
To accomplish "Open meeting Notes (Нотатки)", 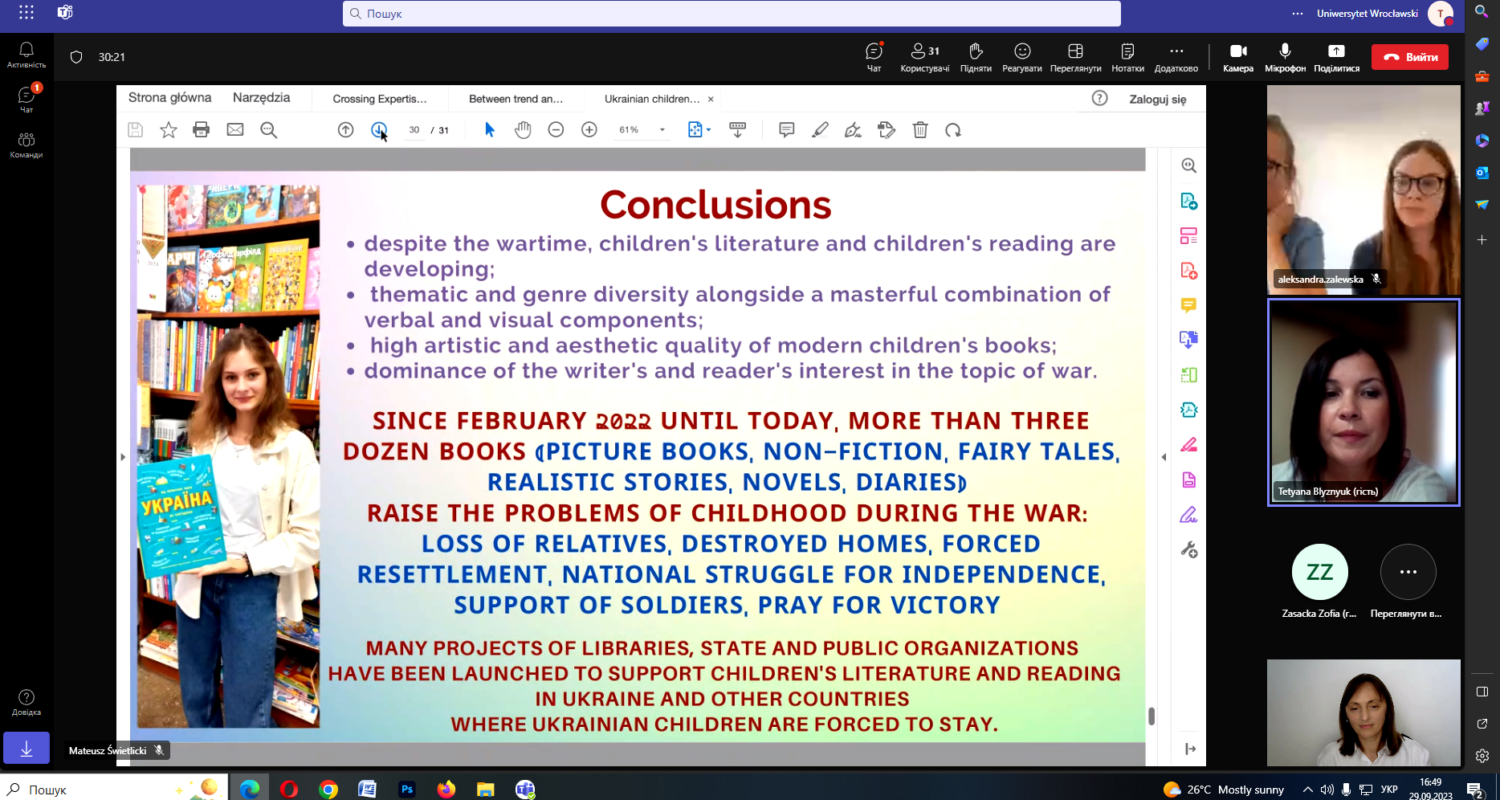I will coord(1127,52).
